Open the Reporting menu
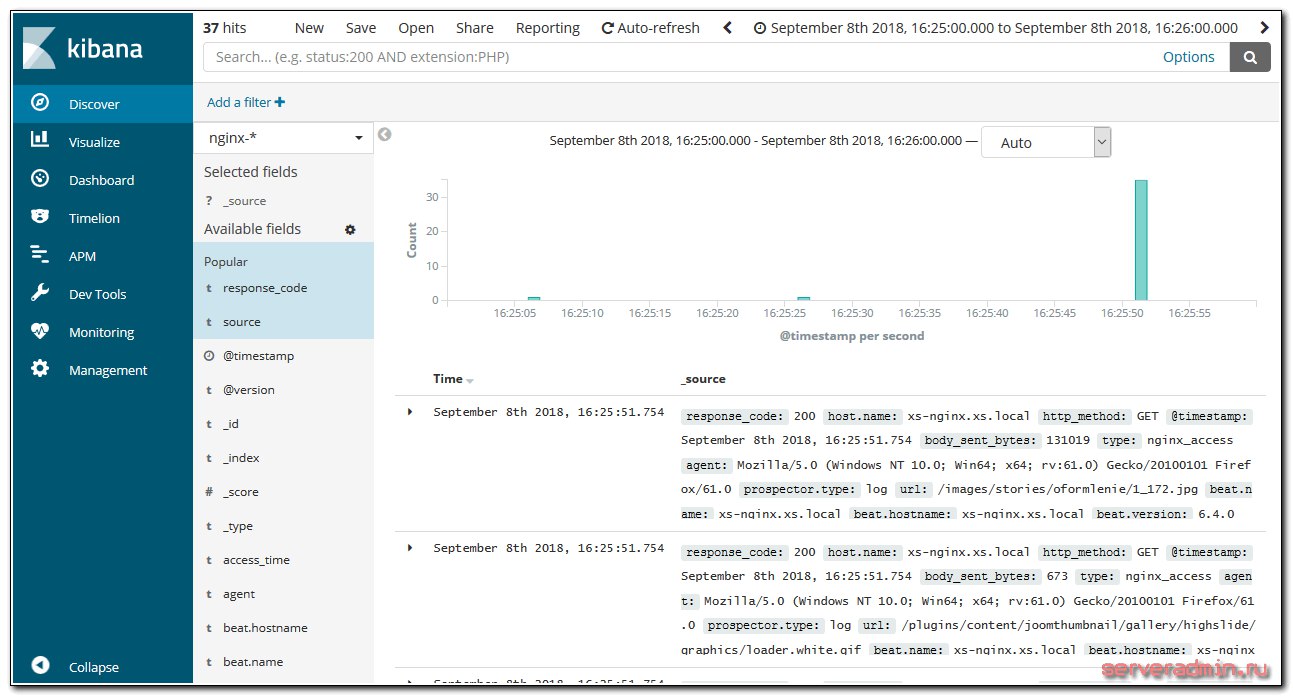Screen dimensions: 1293x697 click(548, 28)
